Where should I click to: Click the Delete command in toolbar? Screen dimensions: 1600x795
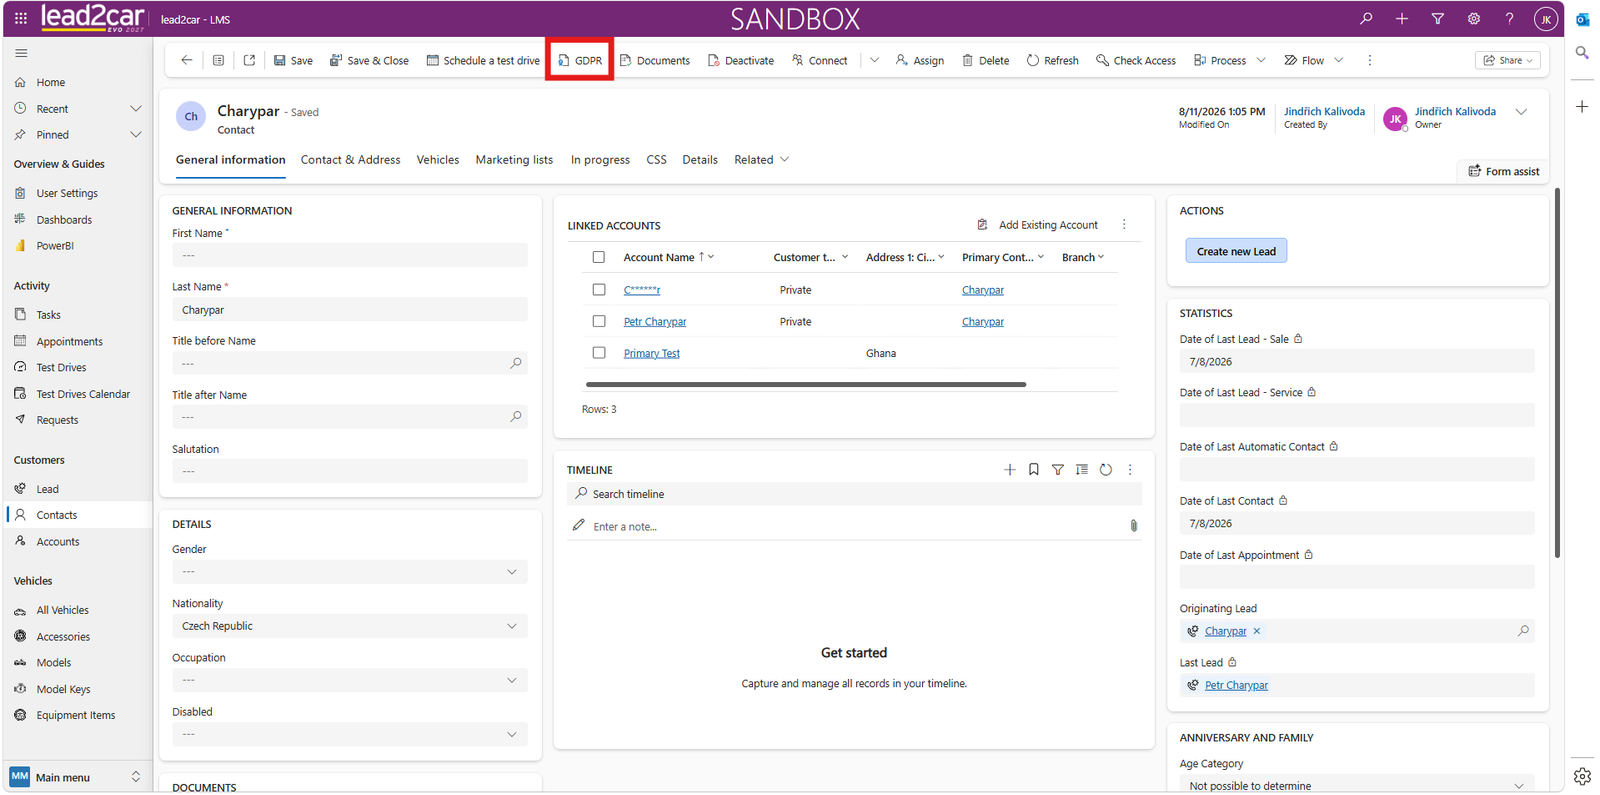[x=986, y=60]
